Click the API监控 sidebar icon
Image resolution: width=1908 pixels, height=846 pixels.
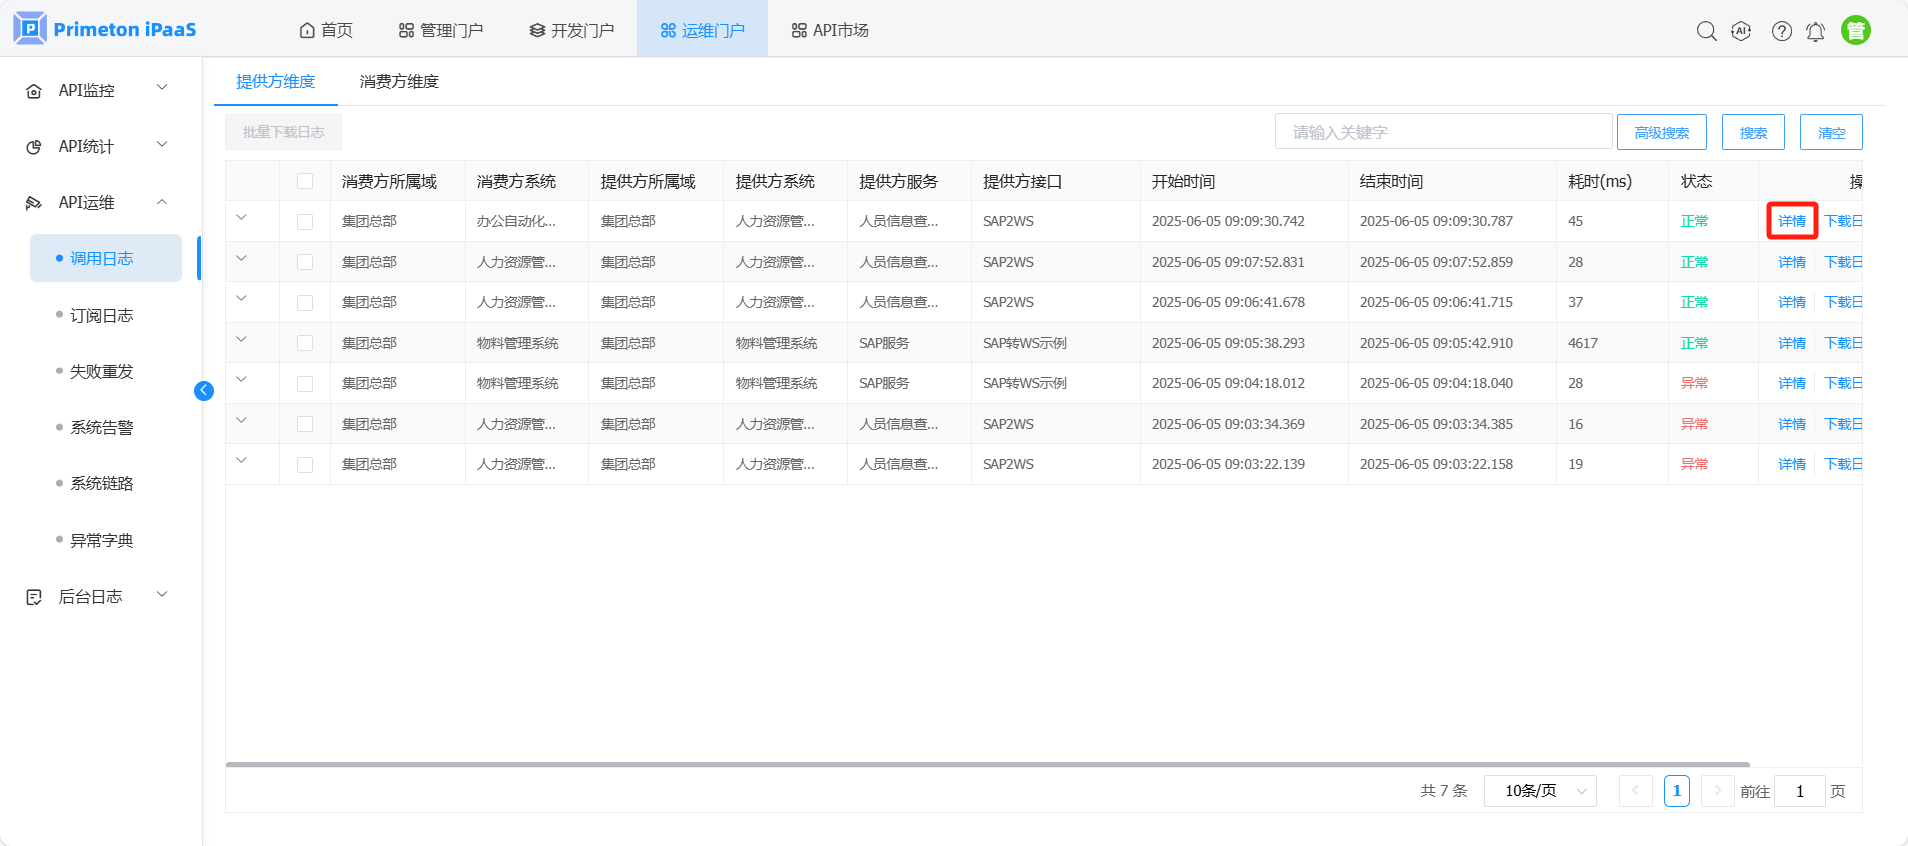[34, 91]
